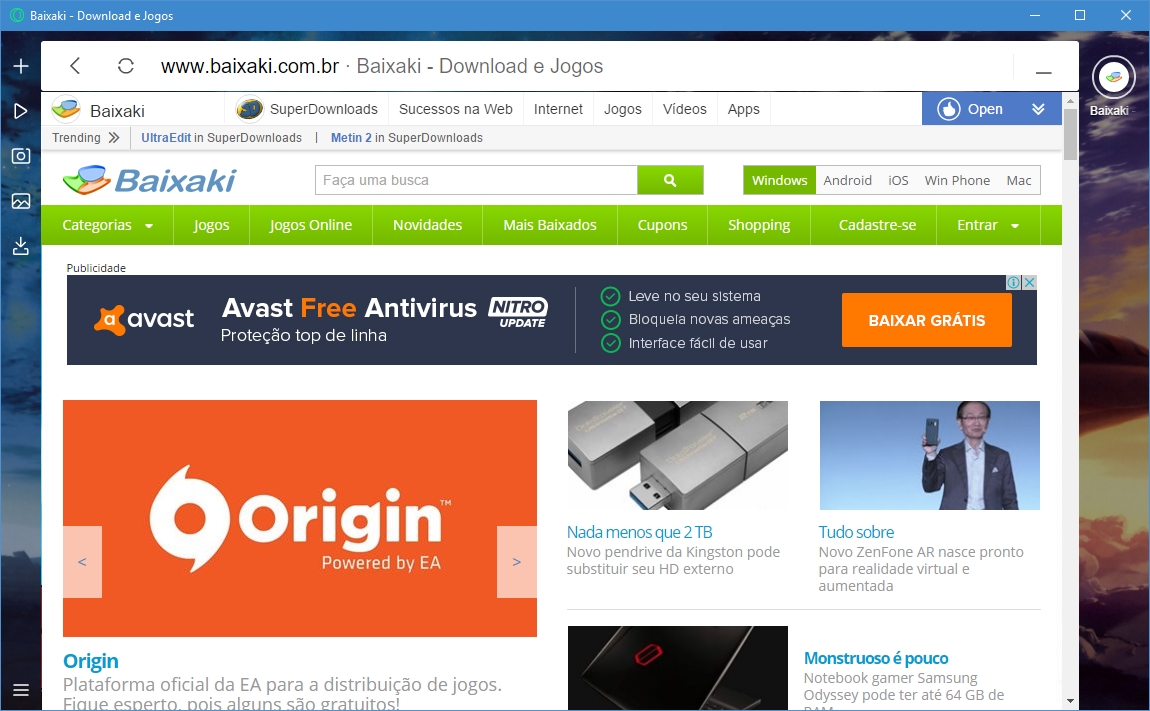1150x711 pixels.
Task: Click the www.baixaki.com.br address text
Action: [249, 66]
